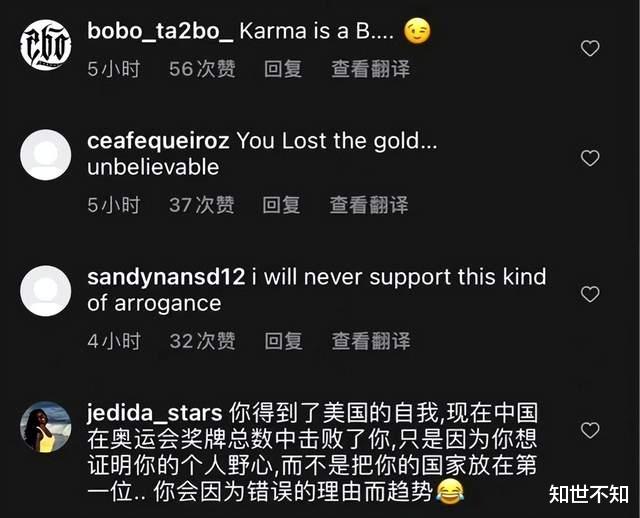View the 56 likes on first comment
640x518 pixels.
click(x=202, y=69)
